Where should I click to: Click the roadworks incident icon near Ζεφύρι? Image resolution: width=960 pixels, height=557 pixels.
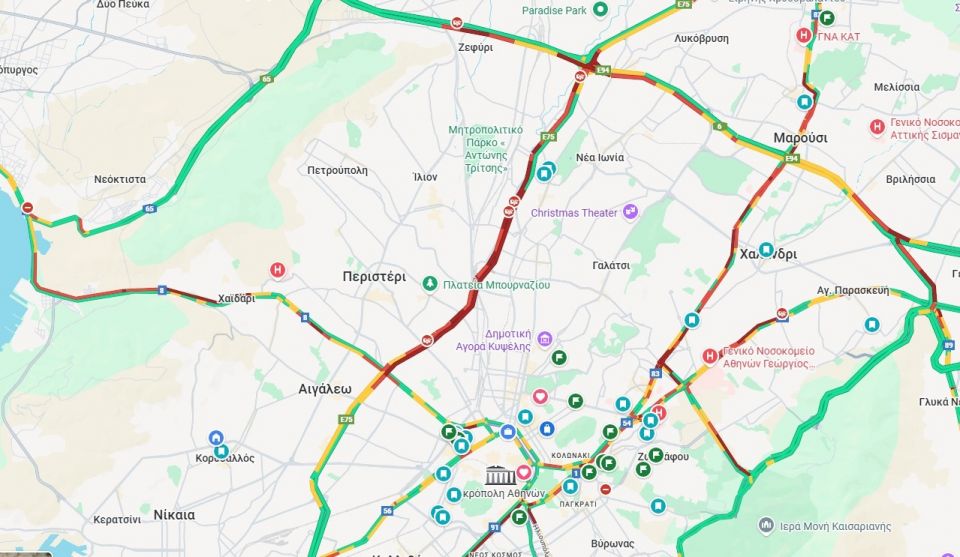click(457, 23)
